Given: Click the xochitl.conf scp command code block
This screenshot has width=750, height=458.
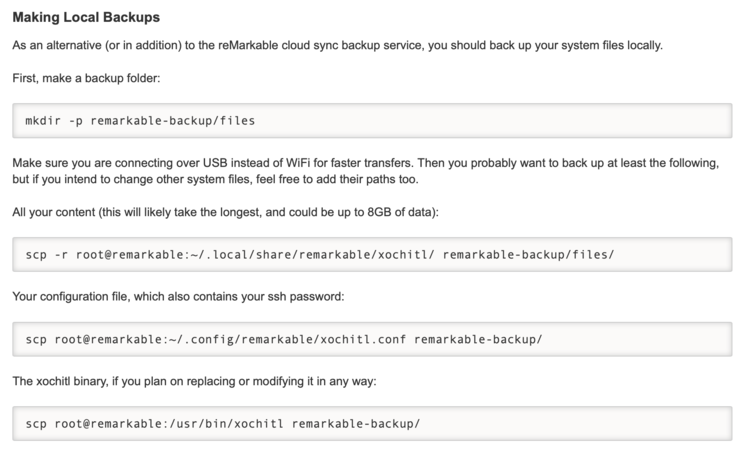Looking at the screenshot, I should [x=374, y=339].
